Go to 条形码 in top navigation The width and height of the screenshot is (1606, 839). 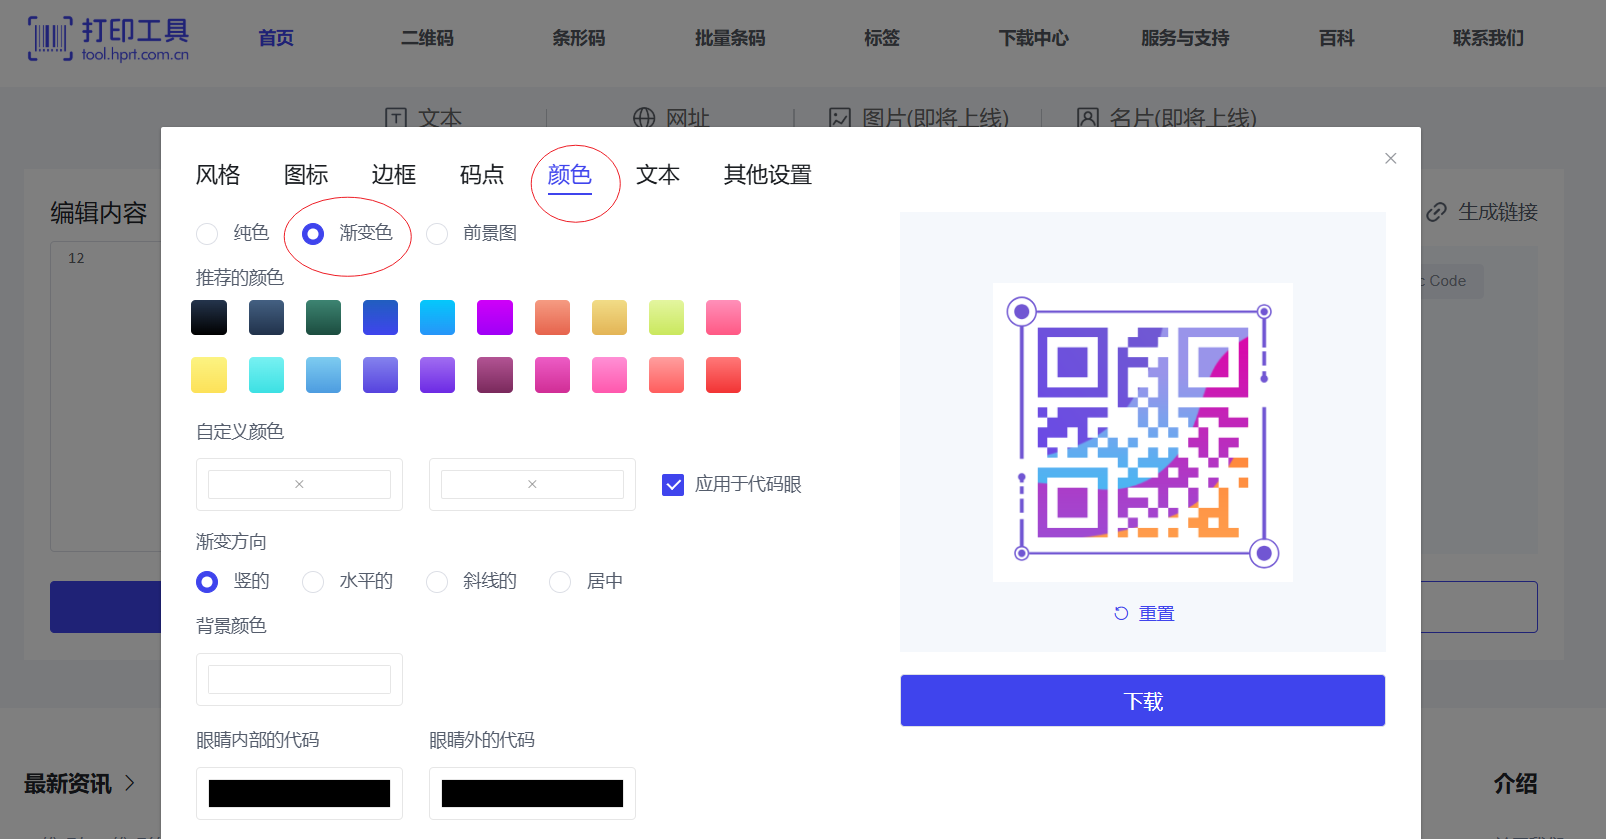pos(579,38)
